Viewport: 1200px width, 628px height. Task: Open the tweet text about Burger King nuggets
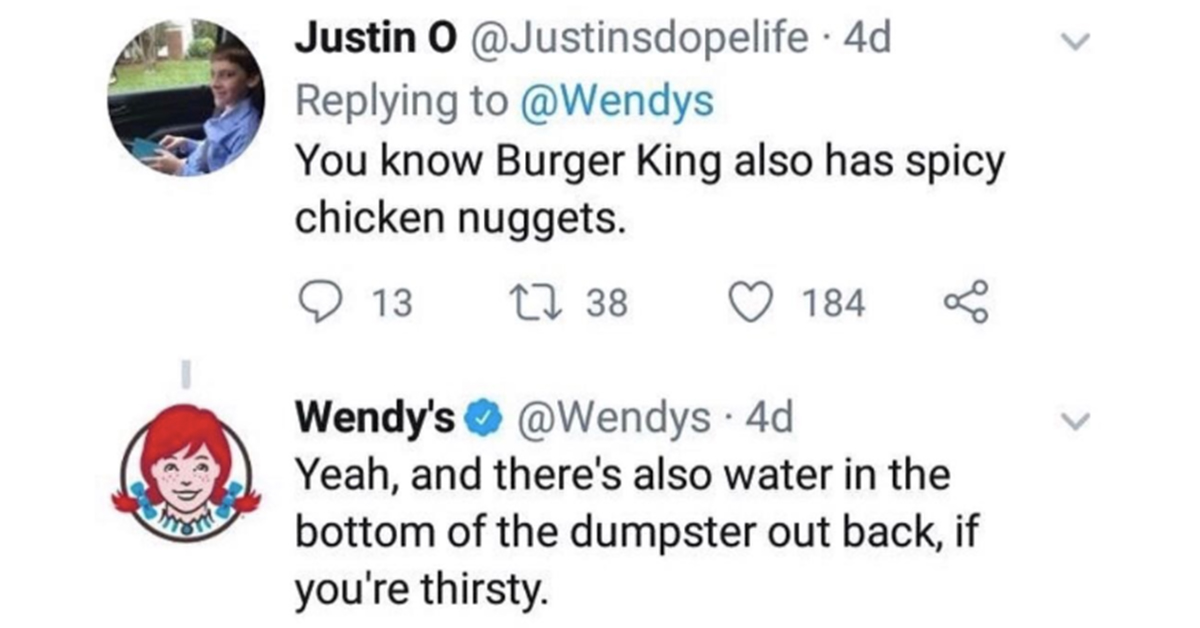click(x=648, y=189)
